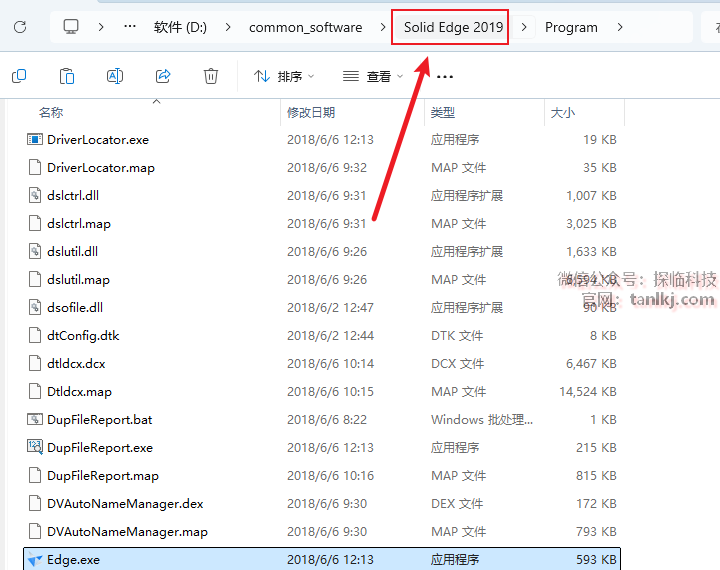Expand chevron after 软件 (D:)
720x570 pixels.
(228, 27)
